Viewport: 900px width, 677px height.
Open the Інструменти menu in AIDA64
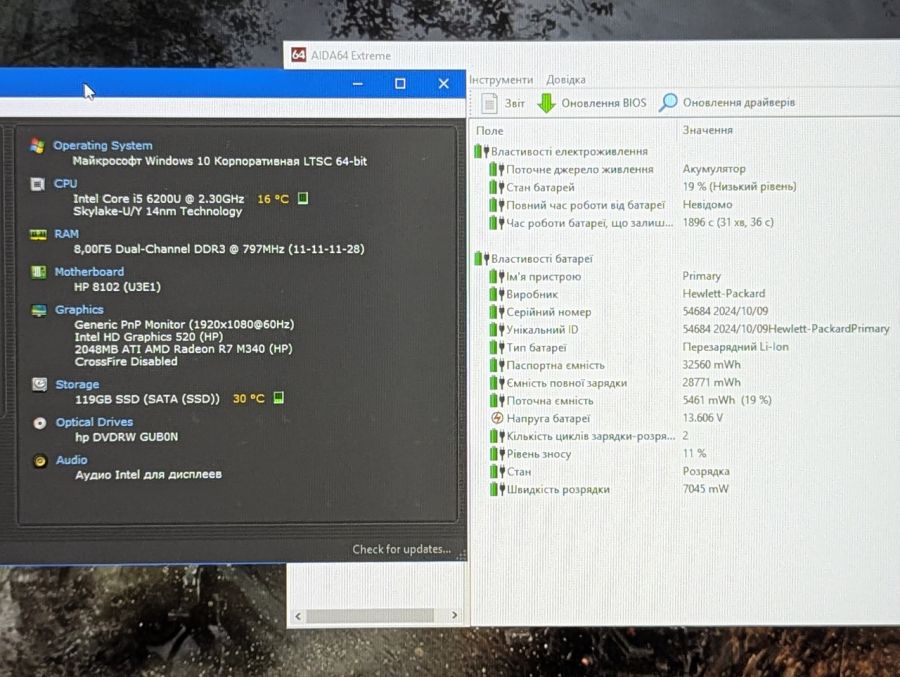coord(501,80)
